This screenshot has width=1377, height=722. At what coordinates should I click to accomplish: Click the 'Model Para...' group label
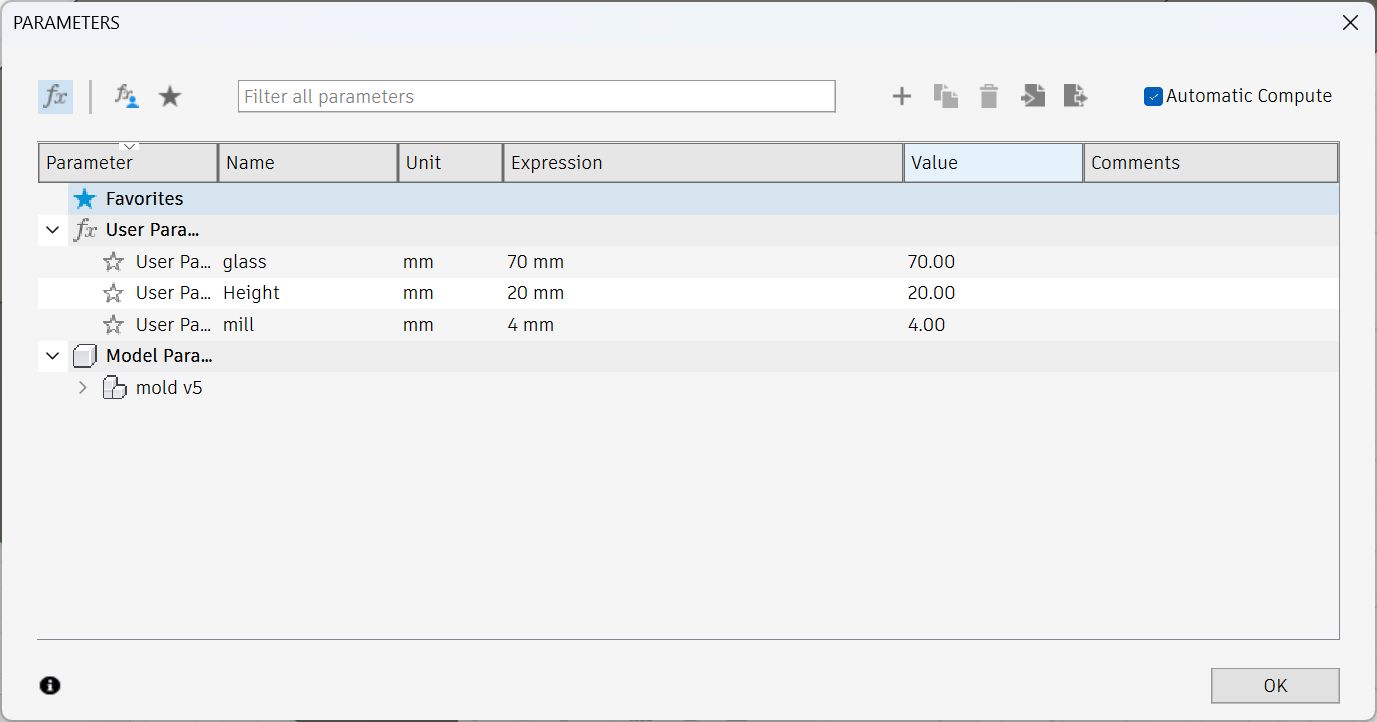159,355
